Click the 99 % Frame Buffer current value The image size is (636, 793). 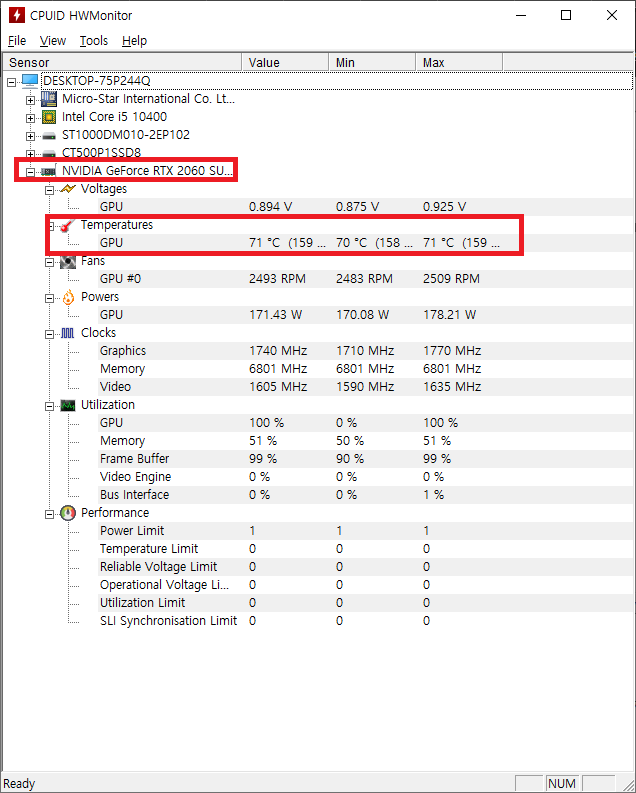pos(263,459)
